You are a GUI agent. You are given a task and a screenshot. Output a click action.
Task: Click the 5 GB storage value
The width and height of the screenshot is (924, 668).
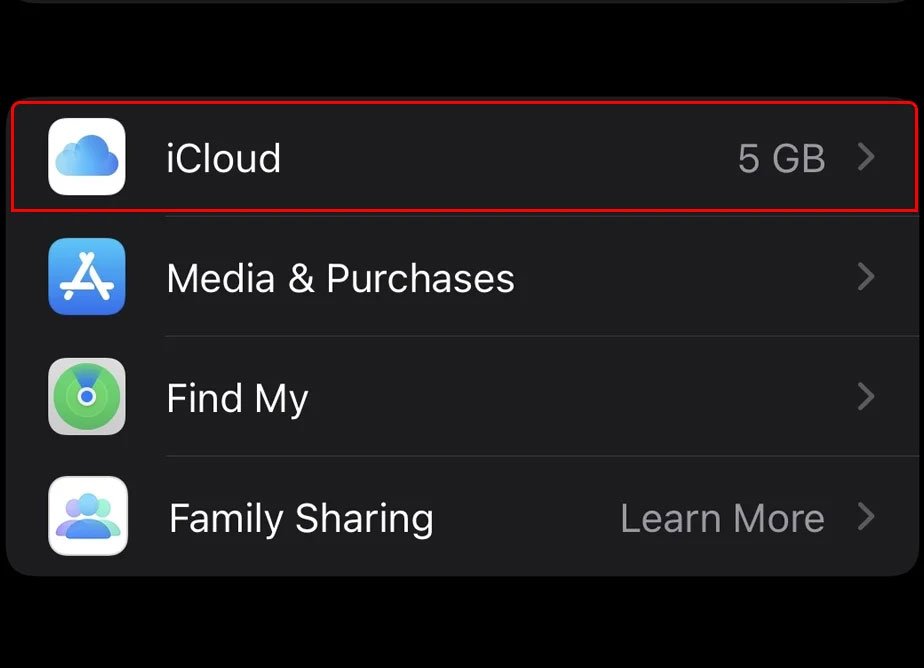[x=781, y=158]
